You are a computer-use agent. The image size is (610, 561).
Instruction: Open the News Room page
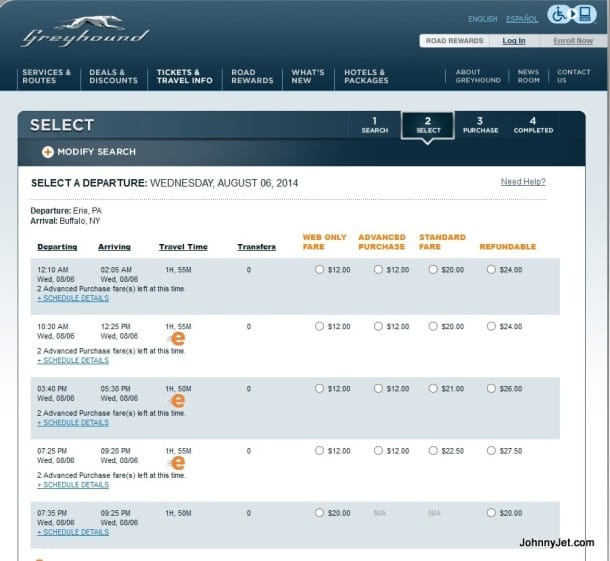tap(528, 76)
